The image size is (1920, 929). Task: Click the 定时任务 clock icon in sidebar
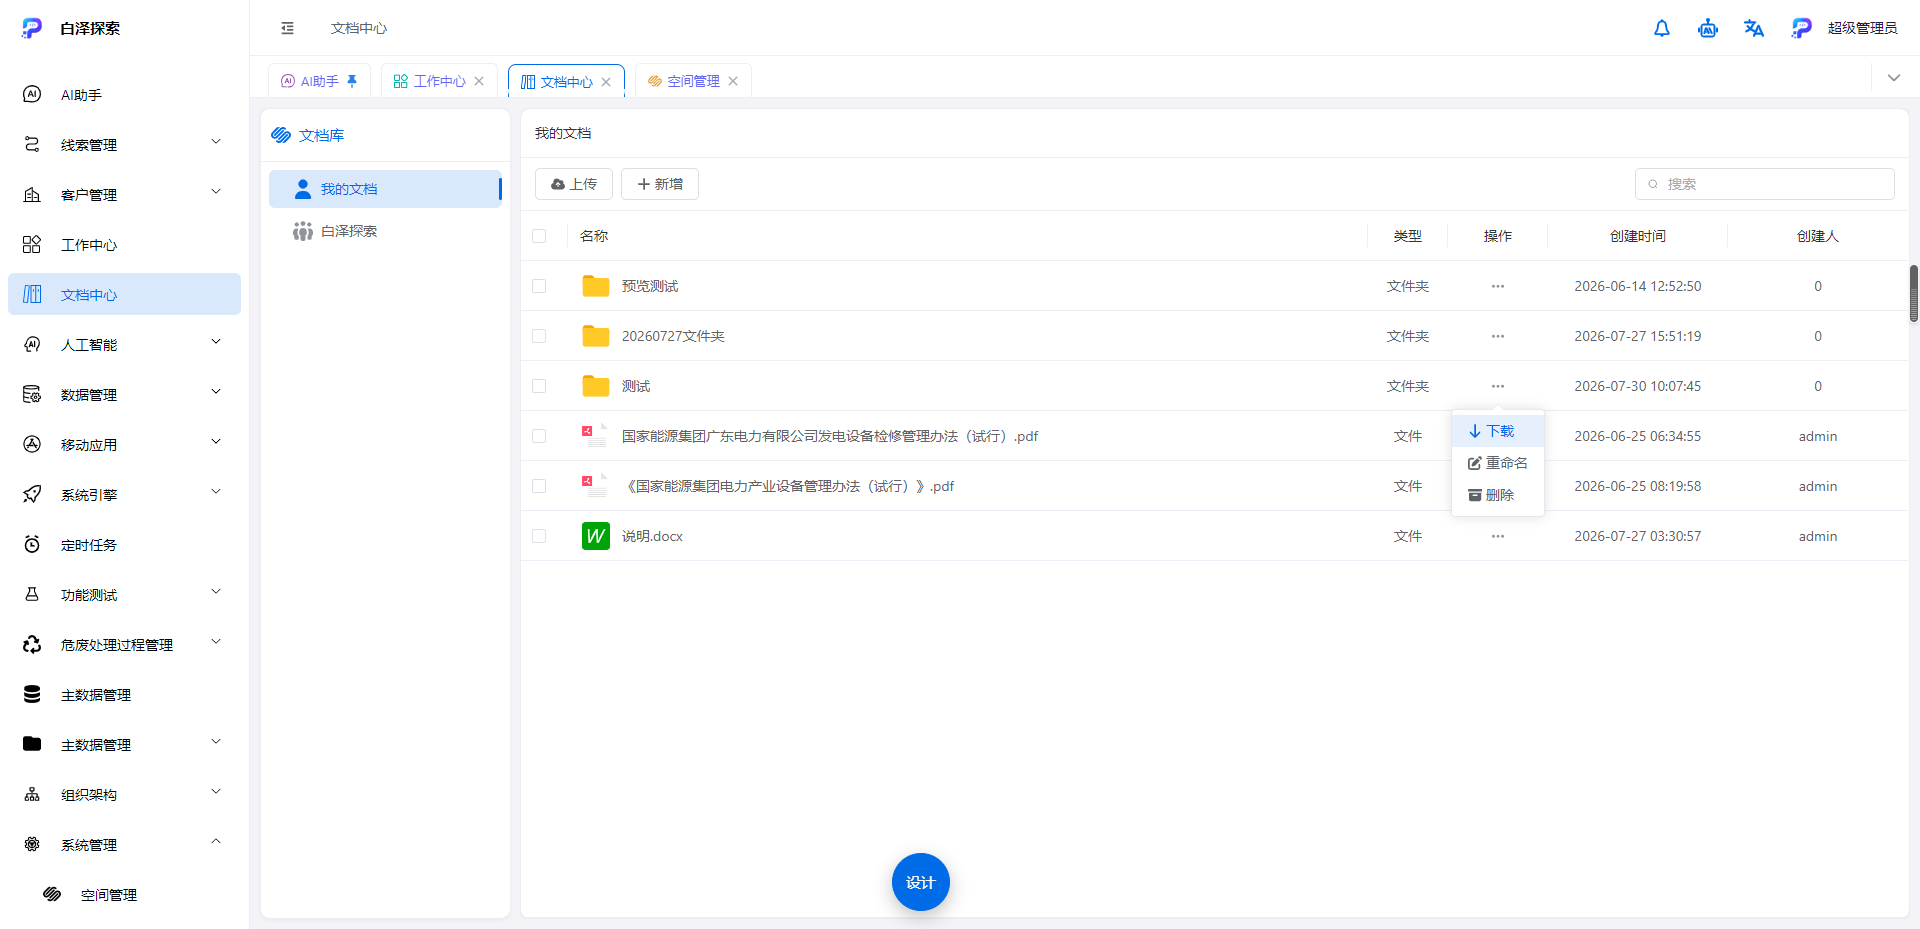[32, 544]
